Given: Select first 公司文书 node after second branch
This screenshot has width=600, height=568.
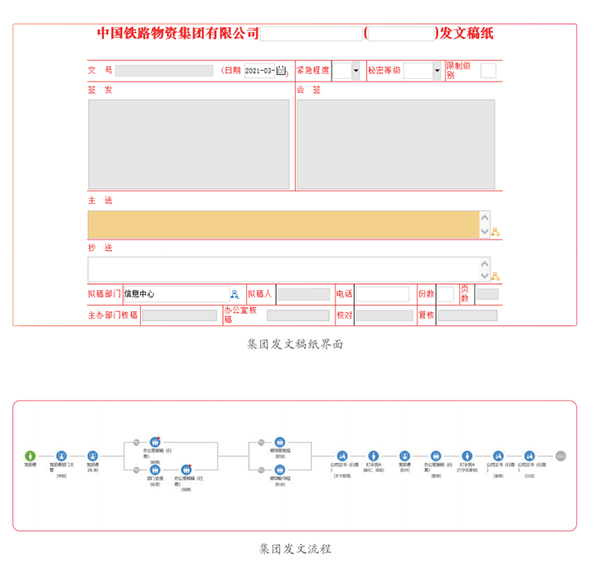Looking at the screenshot, I should [342, 456].
